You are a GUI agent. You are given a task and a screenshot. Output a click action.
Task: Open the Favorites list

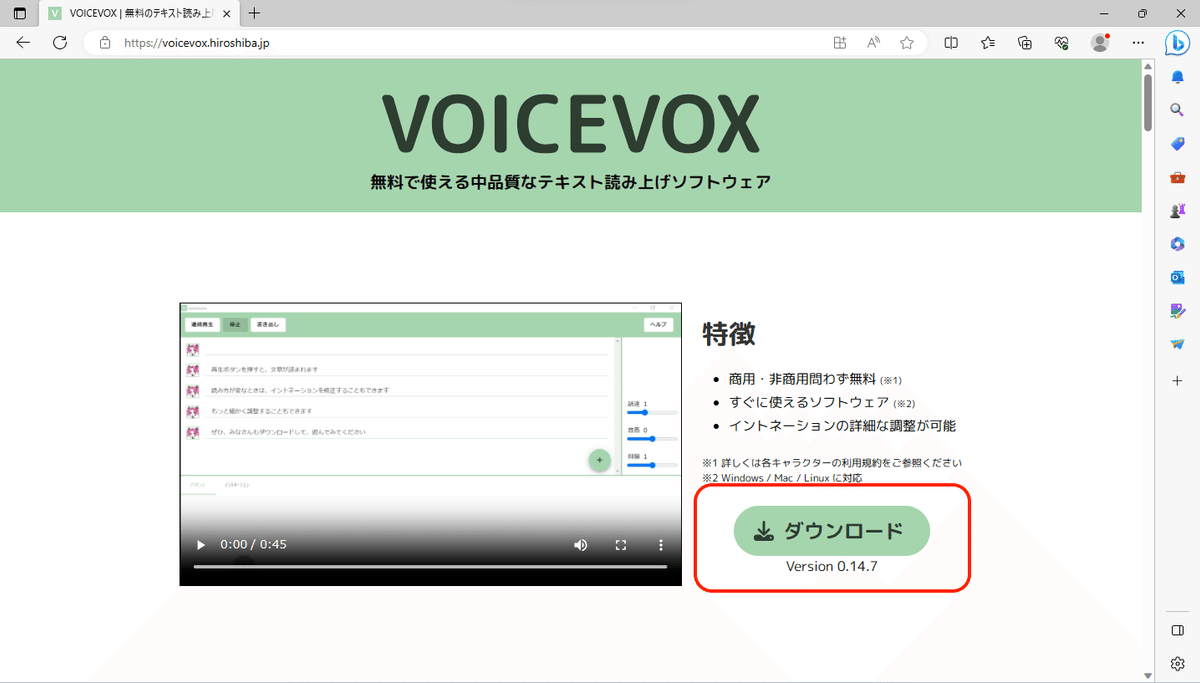988,43
